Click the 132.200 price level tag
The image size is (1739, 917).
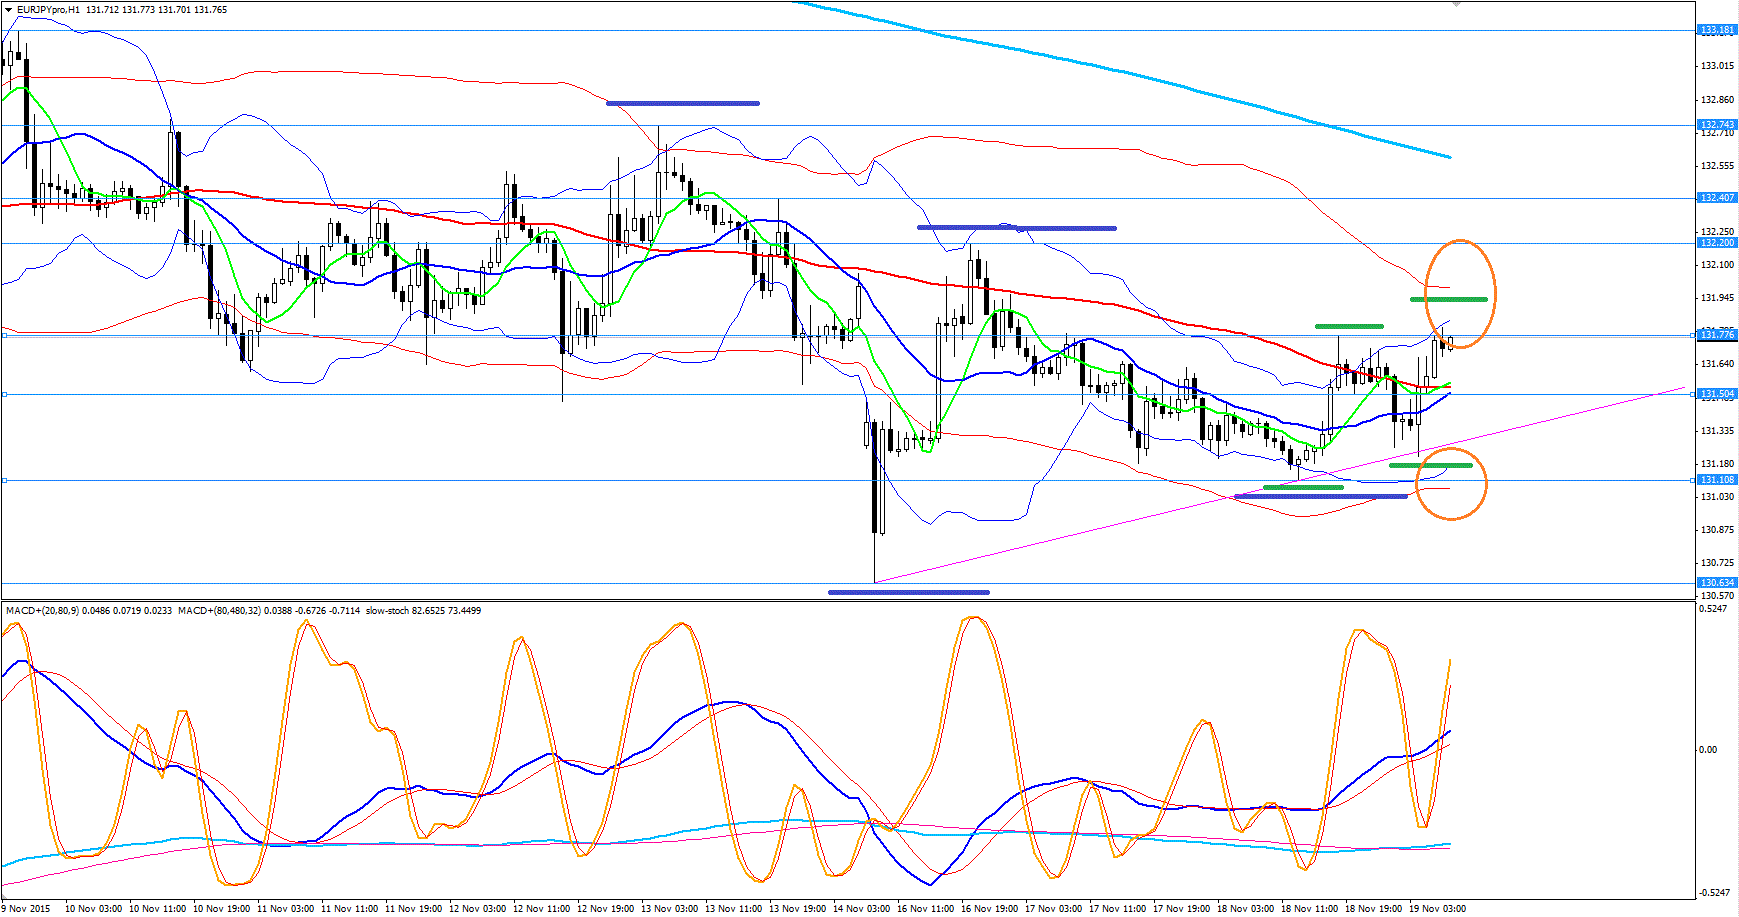pos(1717,243)
